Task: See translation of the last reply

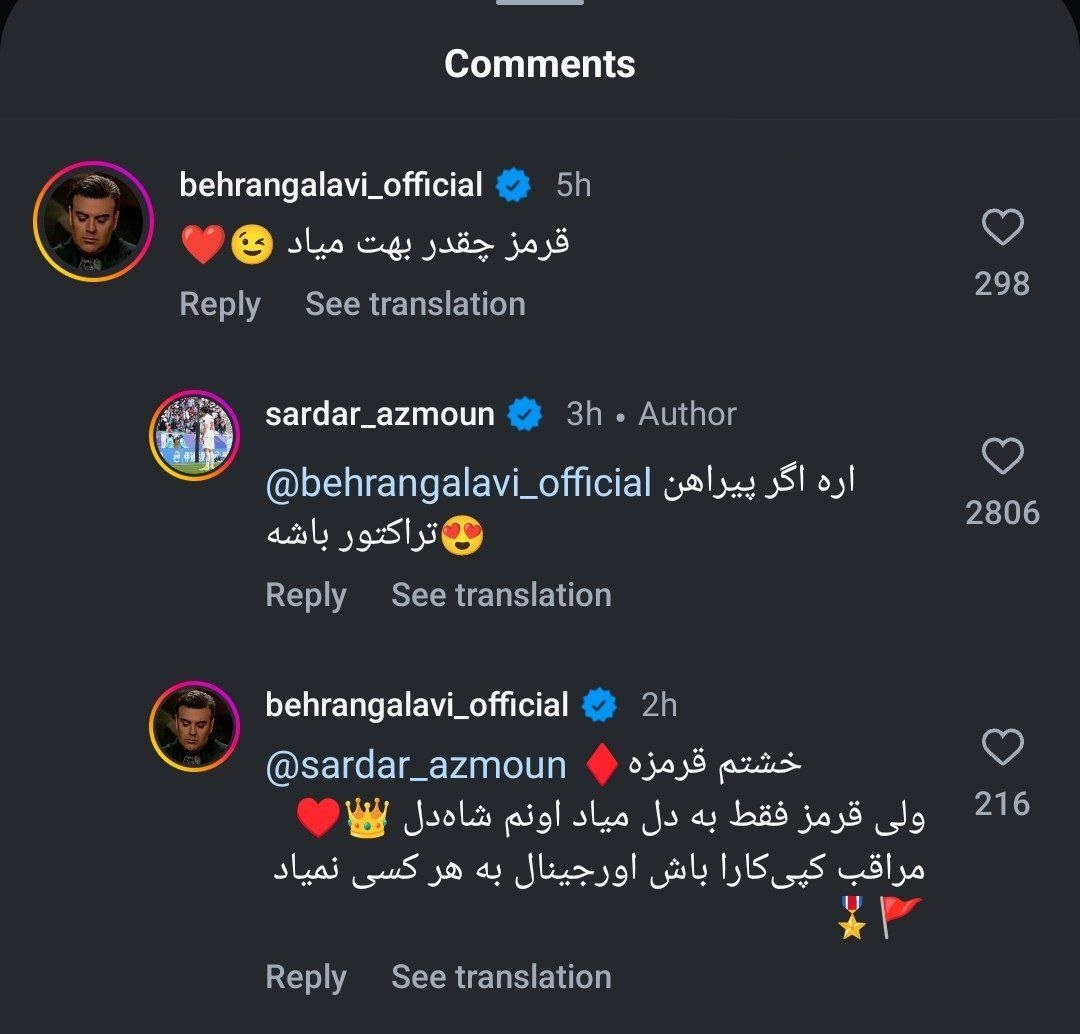Action: point(501,977)
